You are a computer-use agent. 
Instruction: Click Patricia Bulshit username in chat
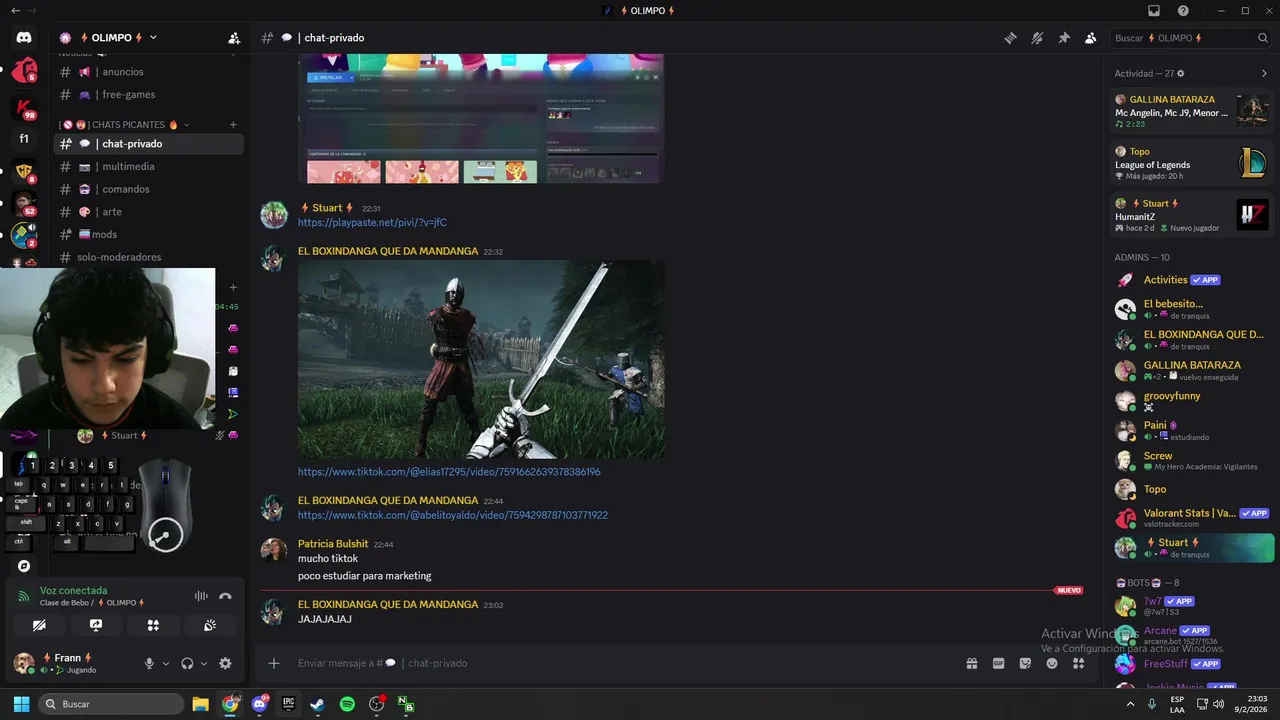[333, 544]
